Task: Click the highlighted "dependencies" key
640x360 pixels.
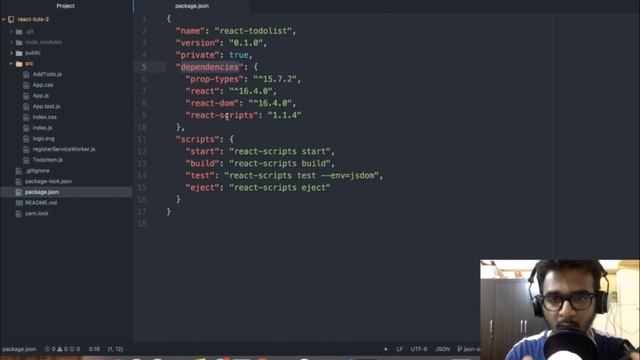Action: pyautogui.click(x=209, y=67)
